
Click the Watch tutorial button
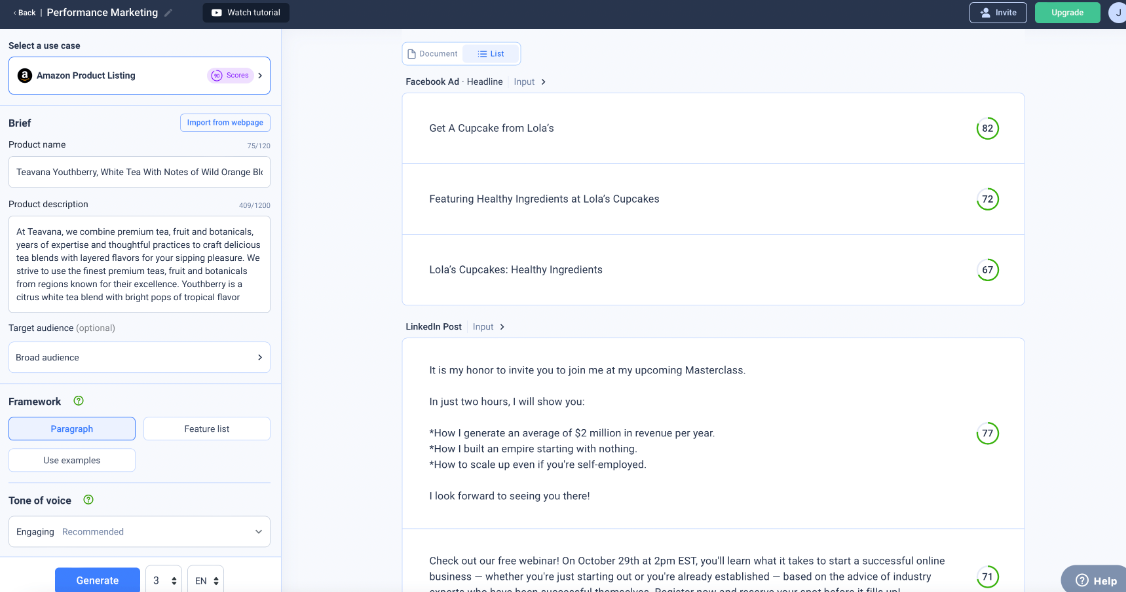(x=246, y=13)
